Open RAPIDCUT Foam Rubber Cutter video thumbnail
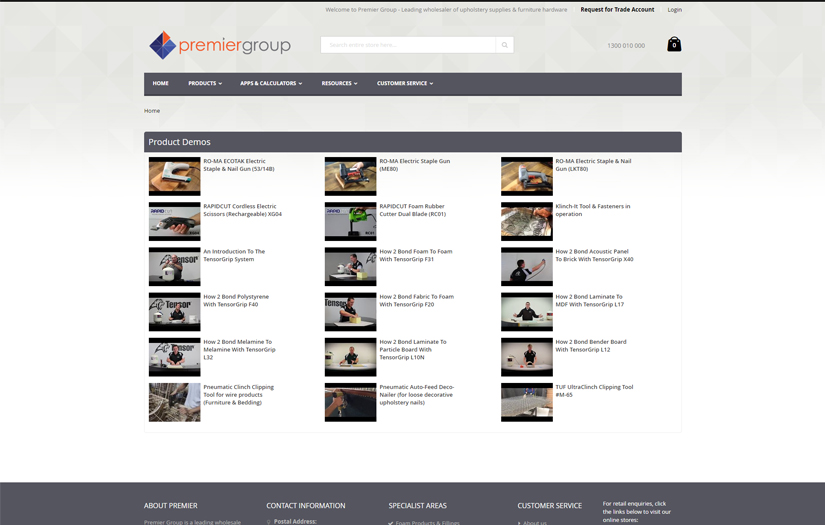825x525 pixels. [x=350, y=221]
